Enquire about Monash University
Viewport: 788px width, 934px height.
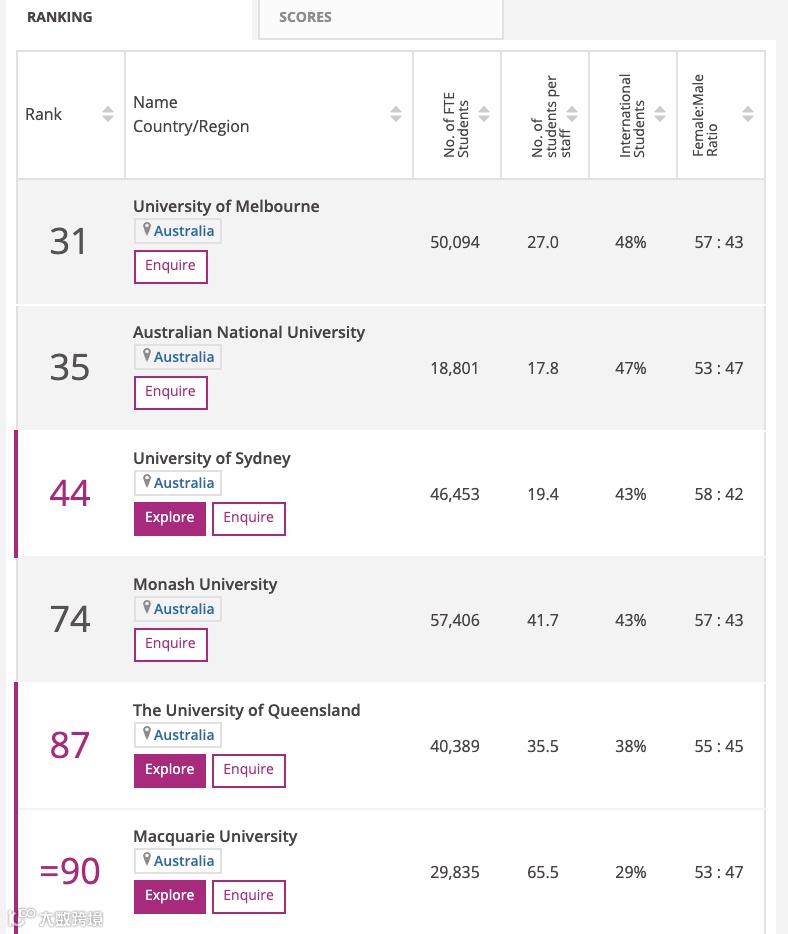coord(171,644)
